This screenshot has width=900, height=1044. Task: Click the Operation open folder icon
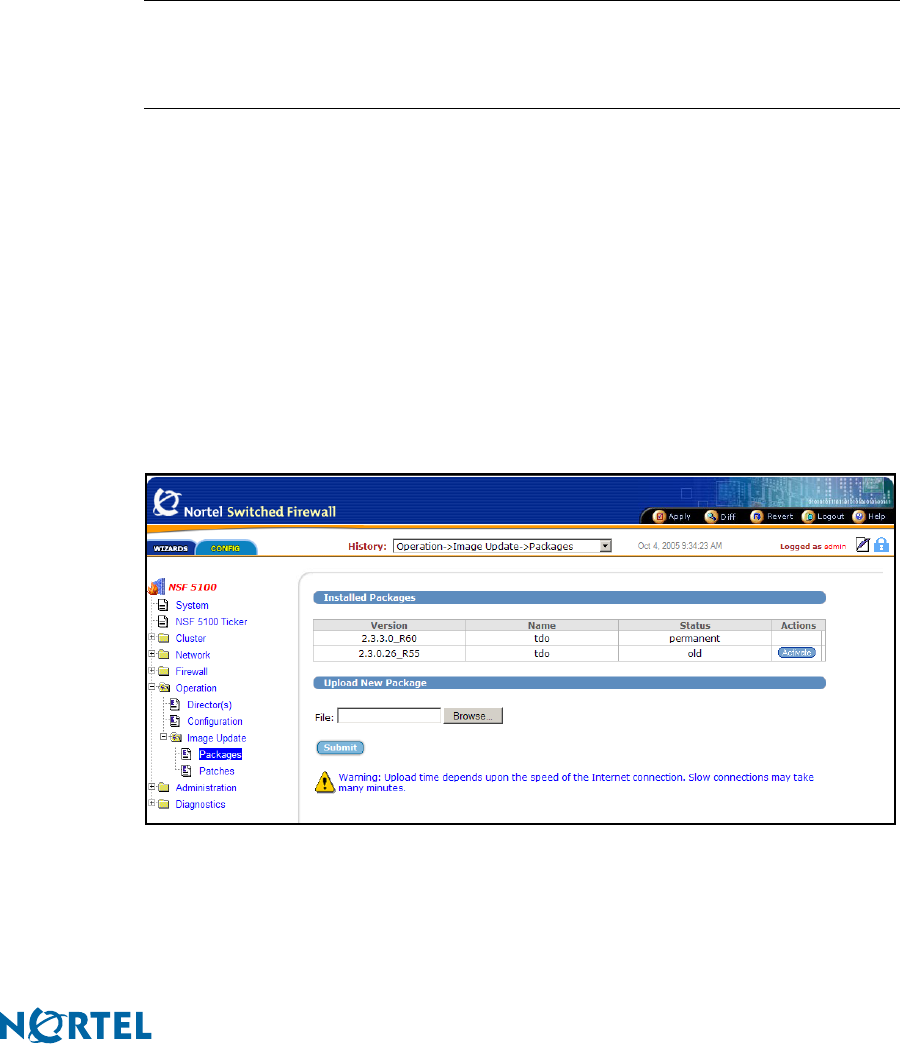click(164, 688)
